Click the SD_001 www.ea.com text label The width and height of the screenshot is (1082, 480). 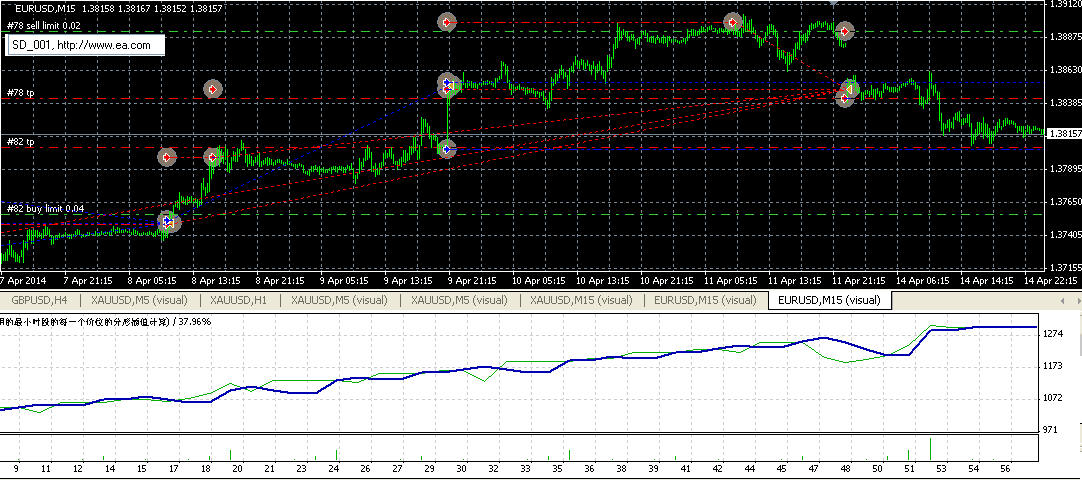(x=84, y=45)
